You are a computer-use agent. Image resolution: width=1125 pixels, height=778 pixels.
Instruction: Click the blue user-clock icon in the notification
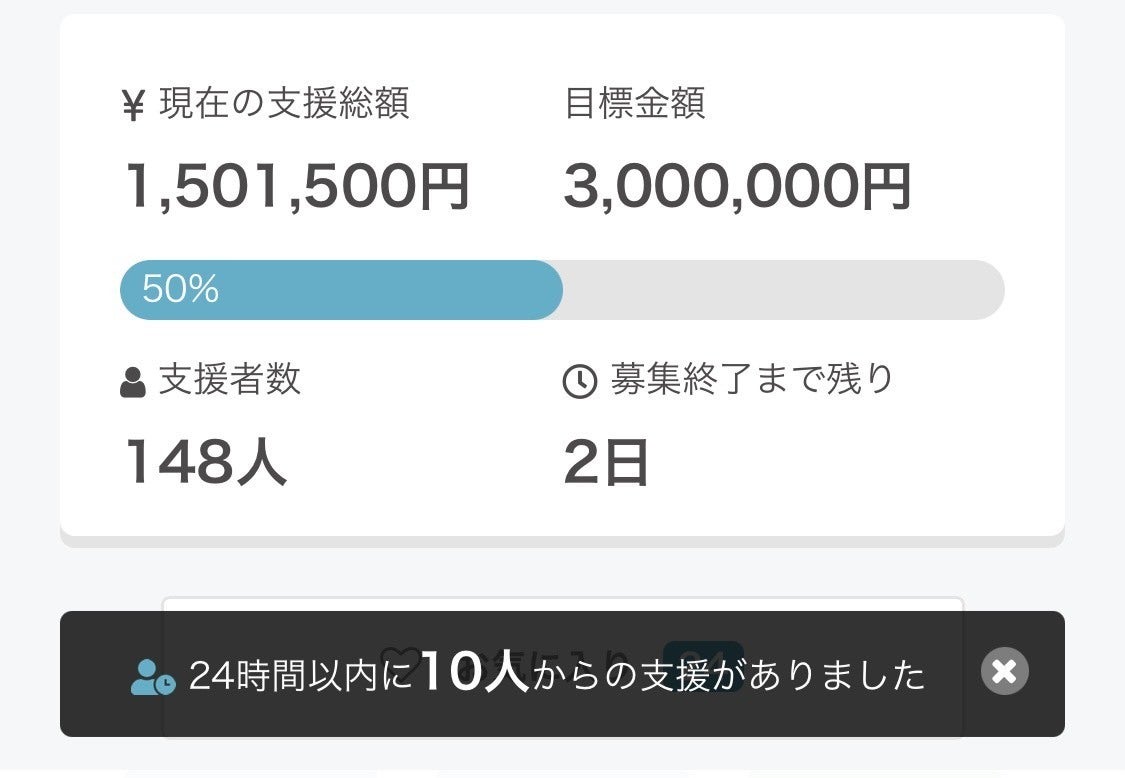(x=153, y=677)
